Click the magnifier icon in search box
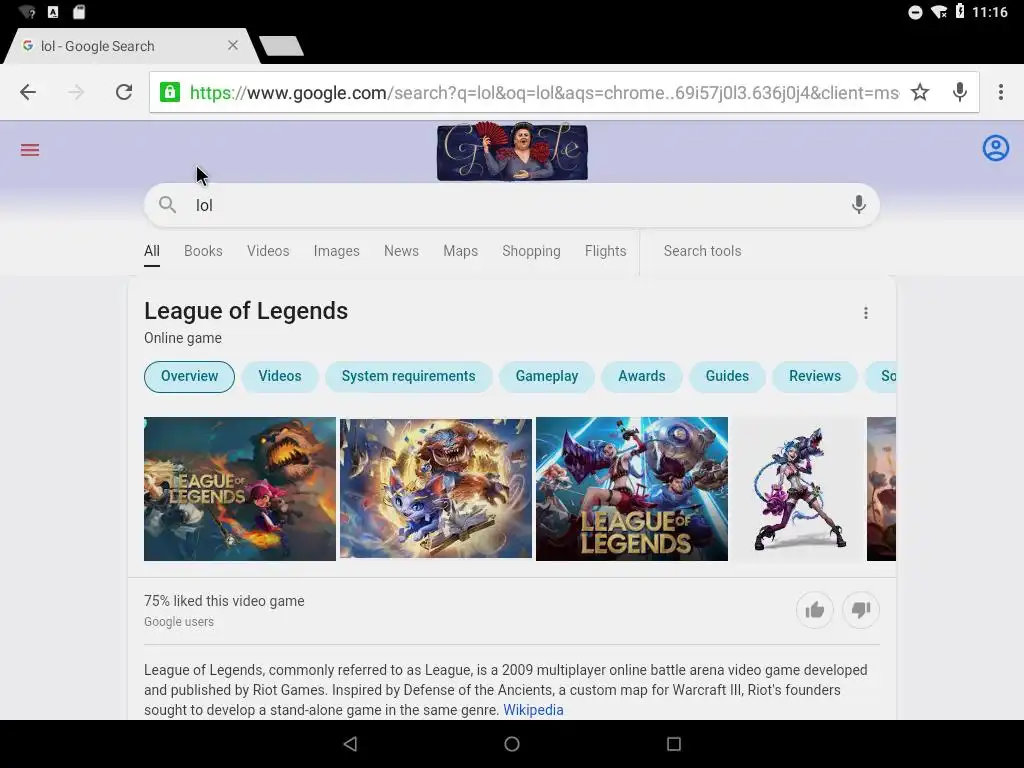This screenshot has height=768, width=1024. click(167, 205)
